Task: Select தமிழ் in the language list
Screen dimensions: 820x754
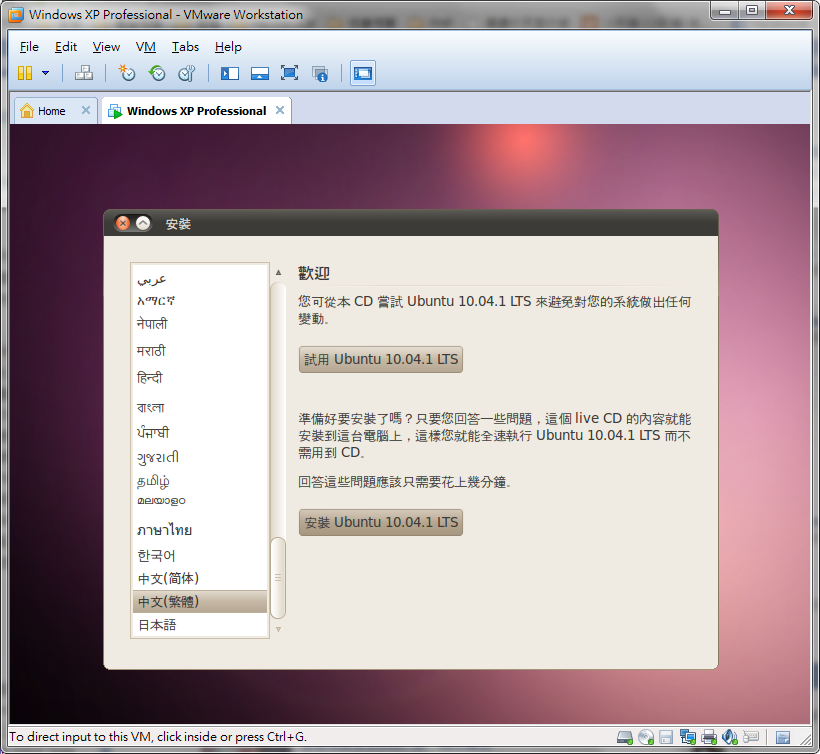Action: tap(200, 481)
